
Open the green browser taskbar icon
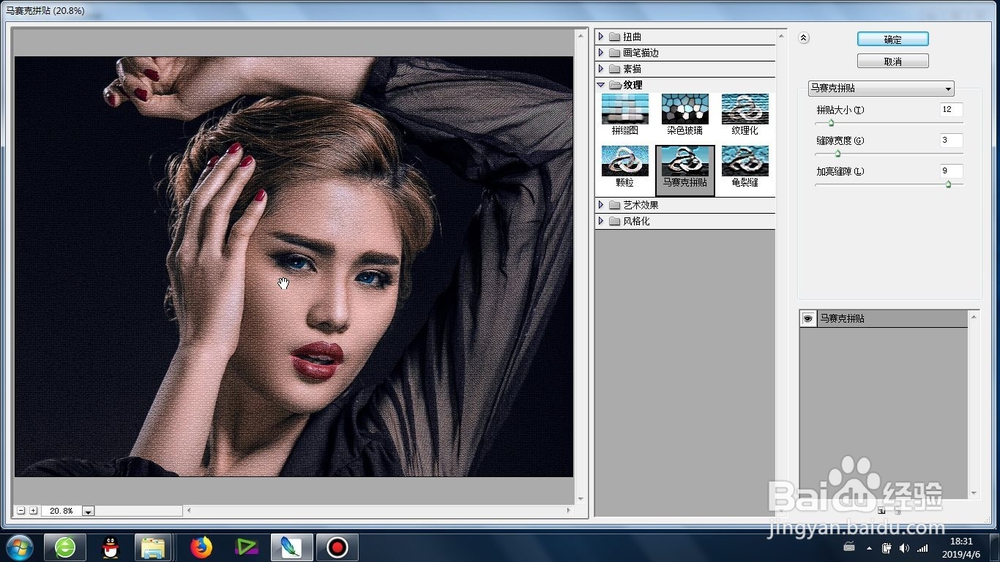(x=65, y=547)
